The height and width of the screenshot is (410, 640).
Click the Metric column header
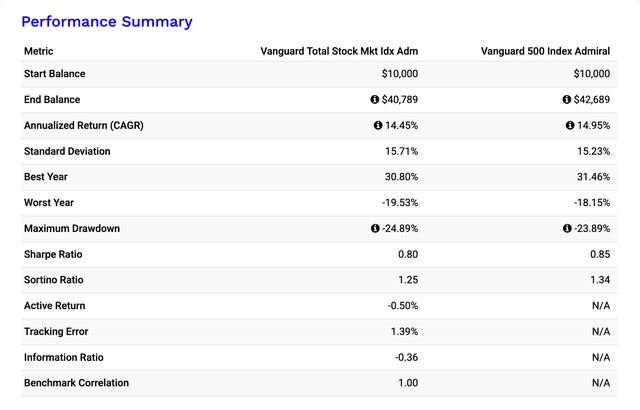(x=39, y=51)
